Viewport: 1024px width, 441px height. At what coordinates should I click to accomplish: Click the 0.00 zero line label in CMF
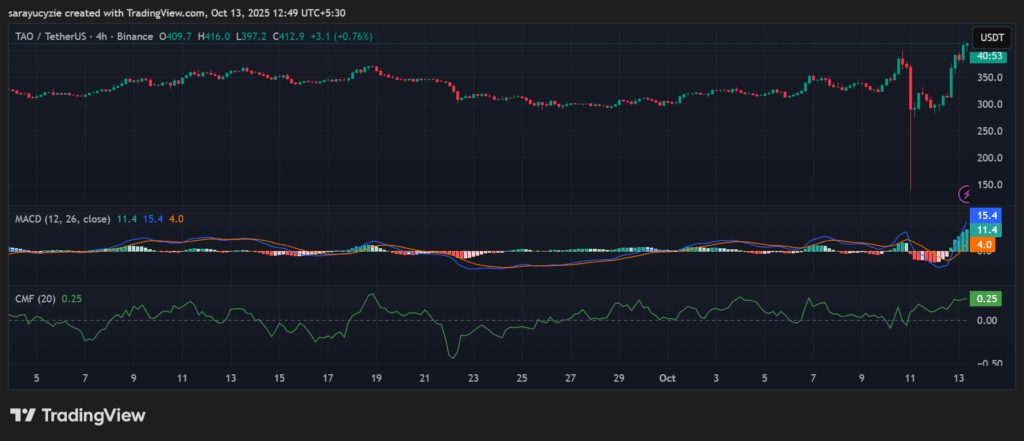(988, 320)
